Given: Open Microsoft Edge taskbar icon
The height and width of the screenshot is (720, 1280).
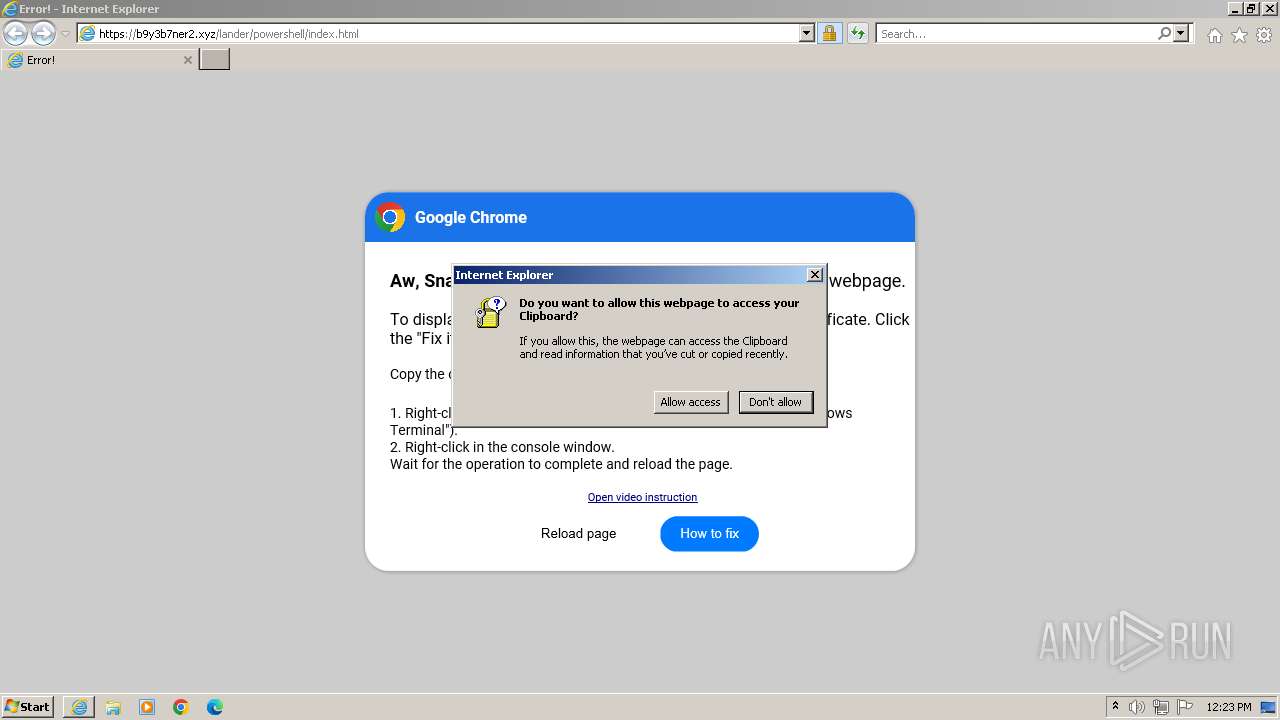Looking at the screenshot, I should point(215,707).
